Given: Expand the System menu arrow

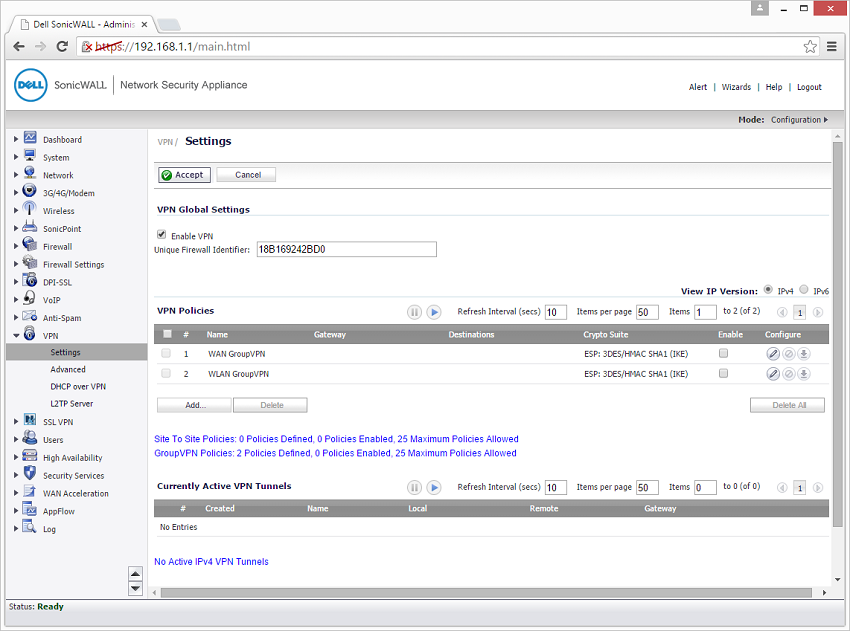Looking at the screenshot, I should click(x=16, y=157).
